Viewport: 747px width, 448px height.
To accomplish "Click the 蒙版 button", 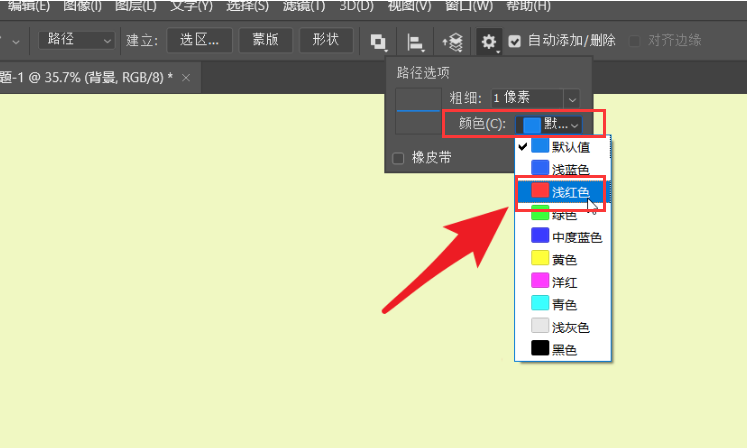I will [x=265, y=40].
